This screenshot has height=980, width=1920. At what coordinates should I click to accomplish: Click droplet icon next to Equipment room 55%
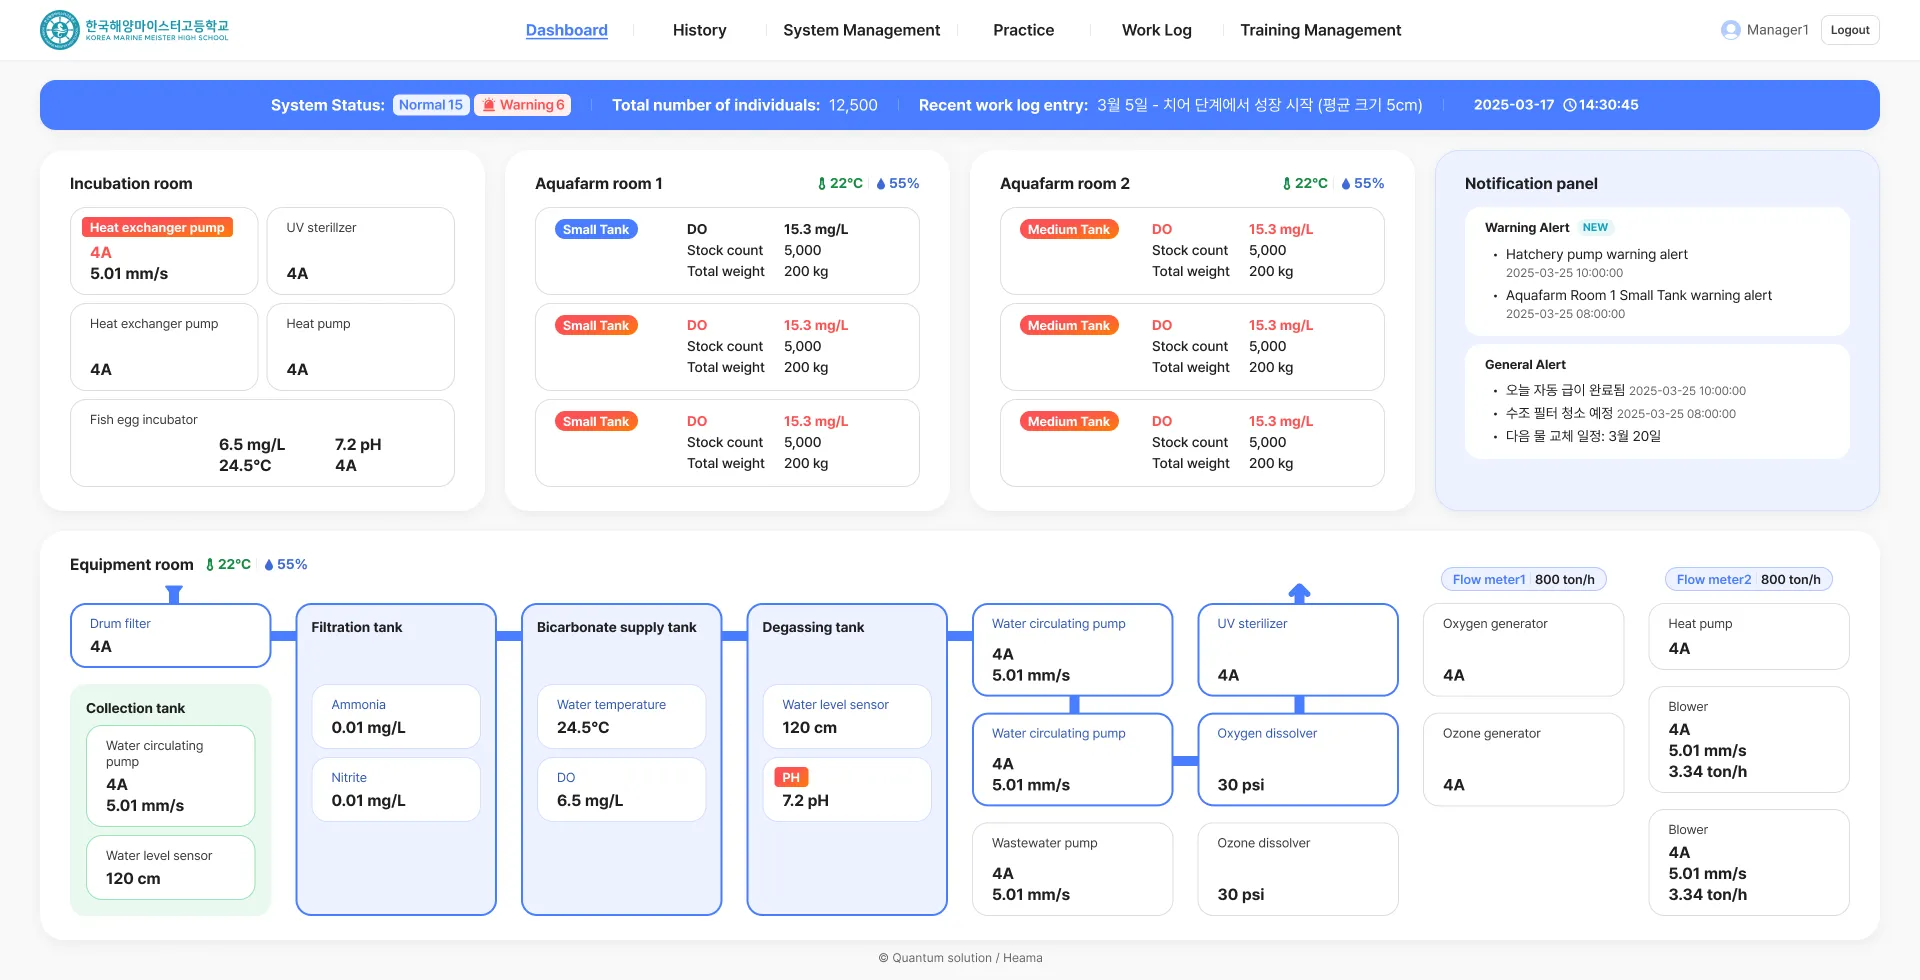coord(269,565)
